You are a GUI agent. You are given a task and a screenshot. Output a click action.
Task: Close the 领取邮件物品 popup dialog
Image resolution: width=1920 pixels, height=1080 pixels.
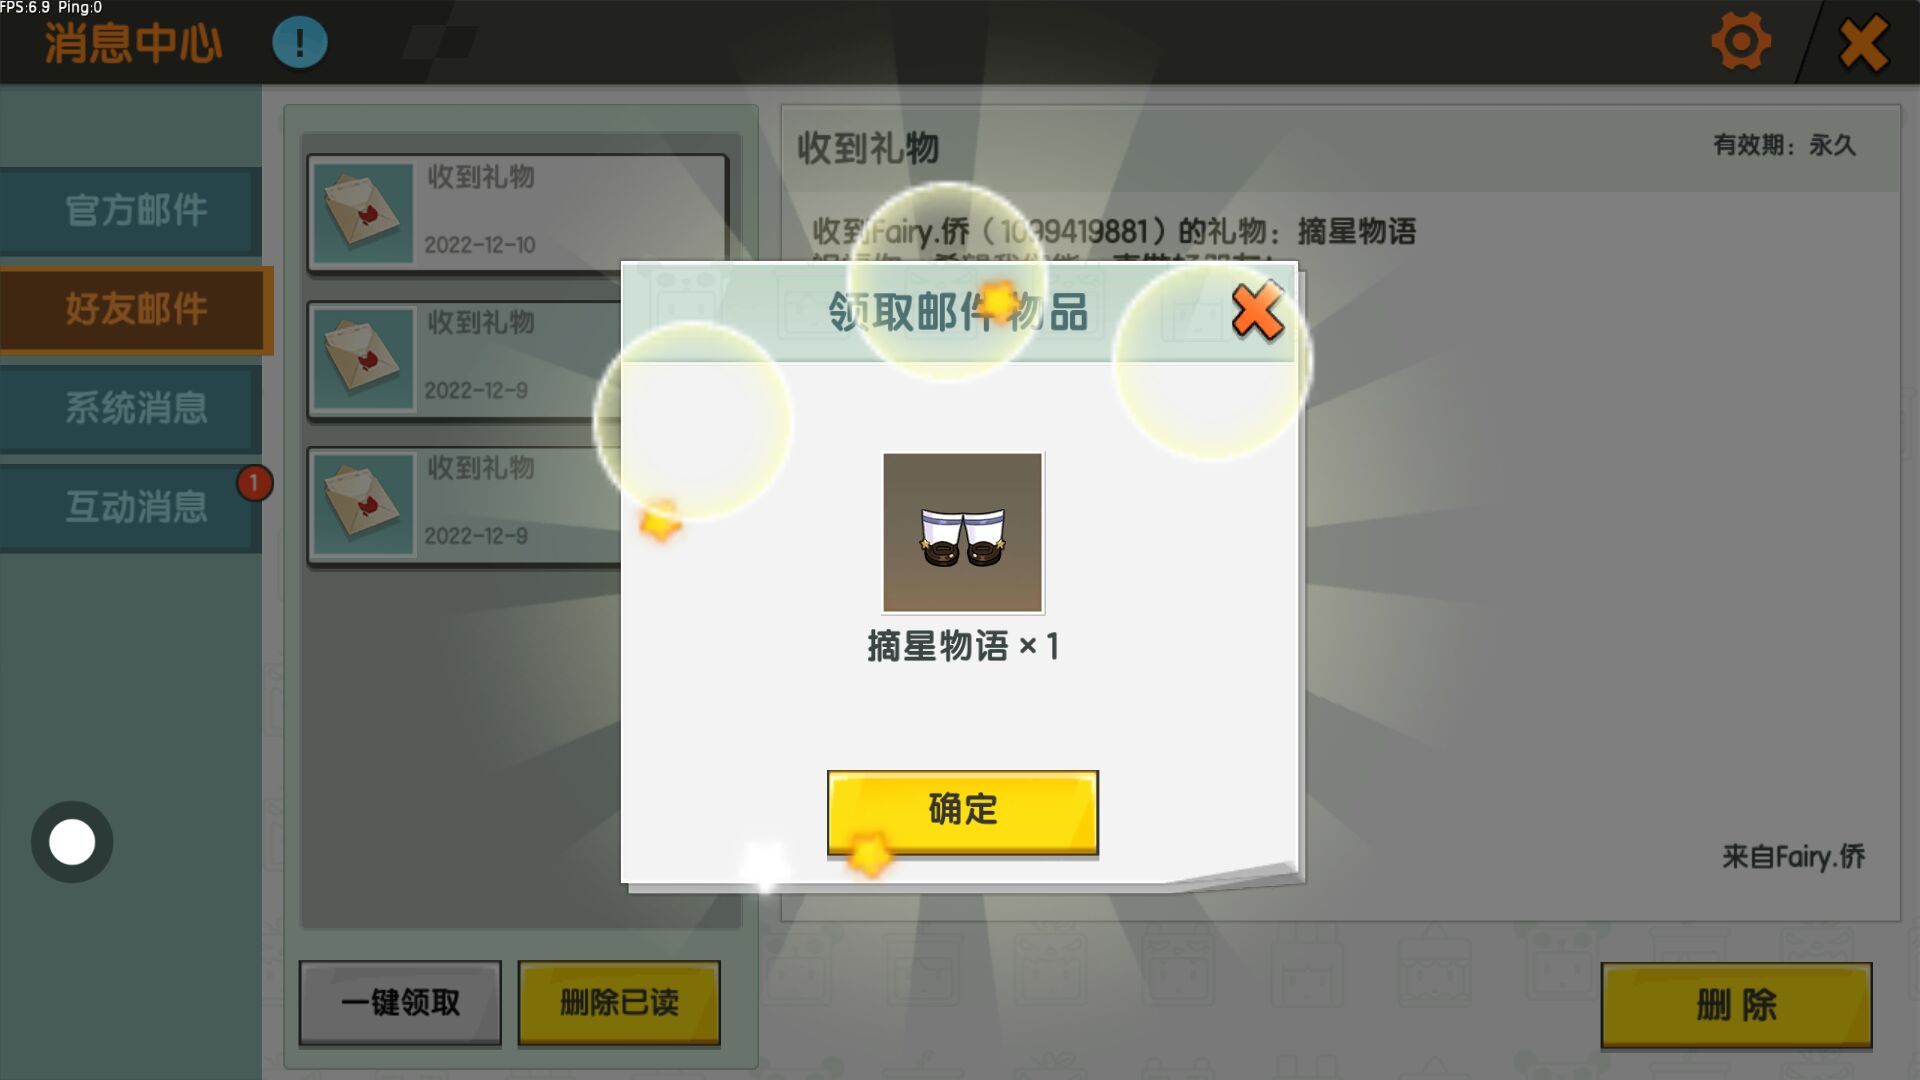pos(1257,311)
